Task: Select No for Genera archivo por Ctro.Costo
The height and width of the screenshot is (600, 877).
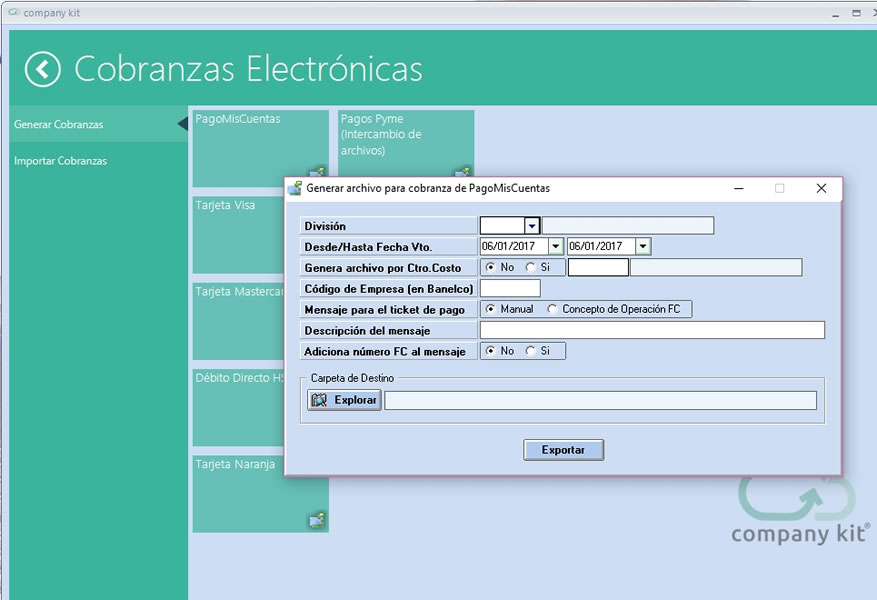Action: [x=491, y=267]
